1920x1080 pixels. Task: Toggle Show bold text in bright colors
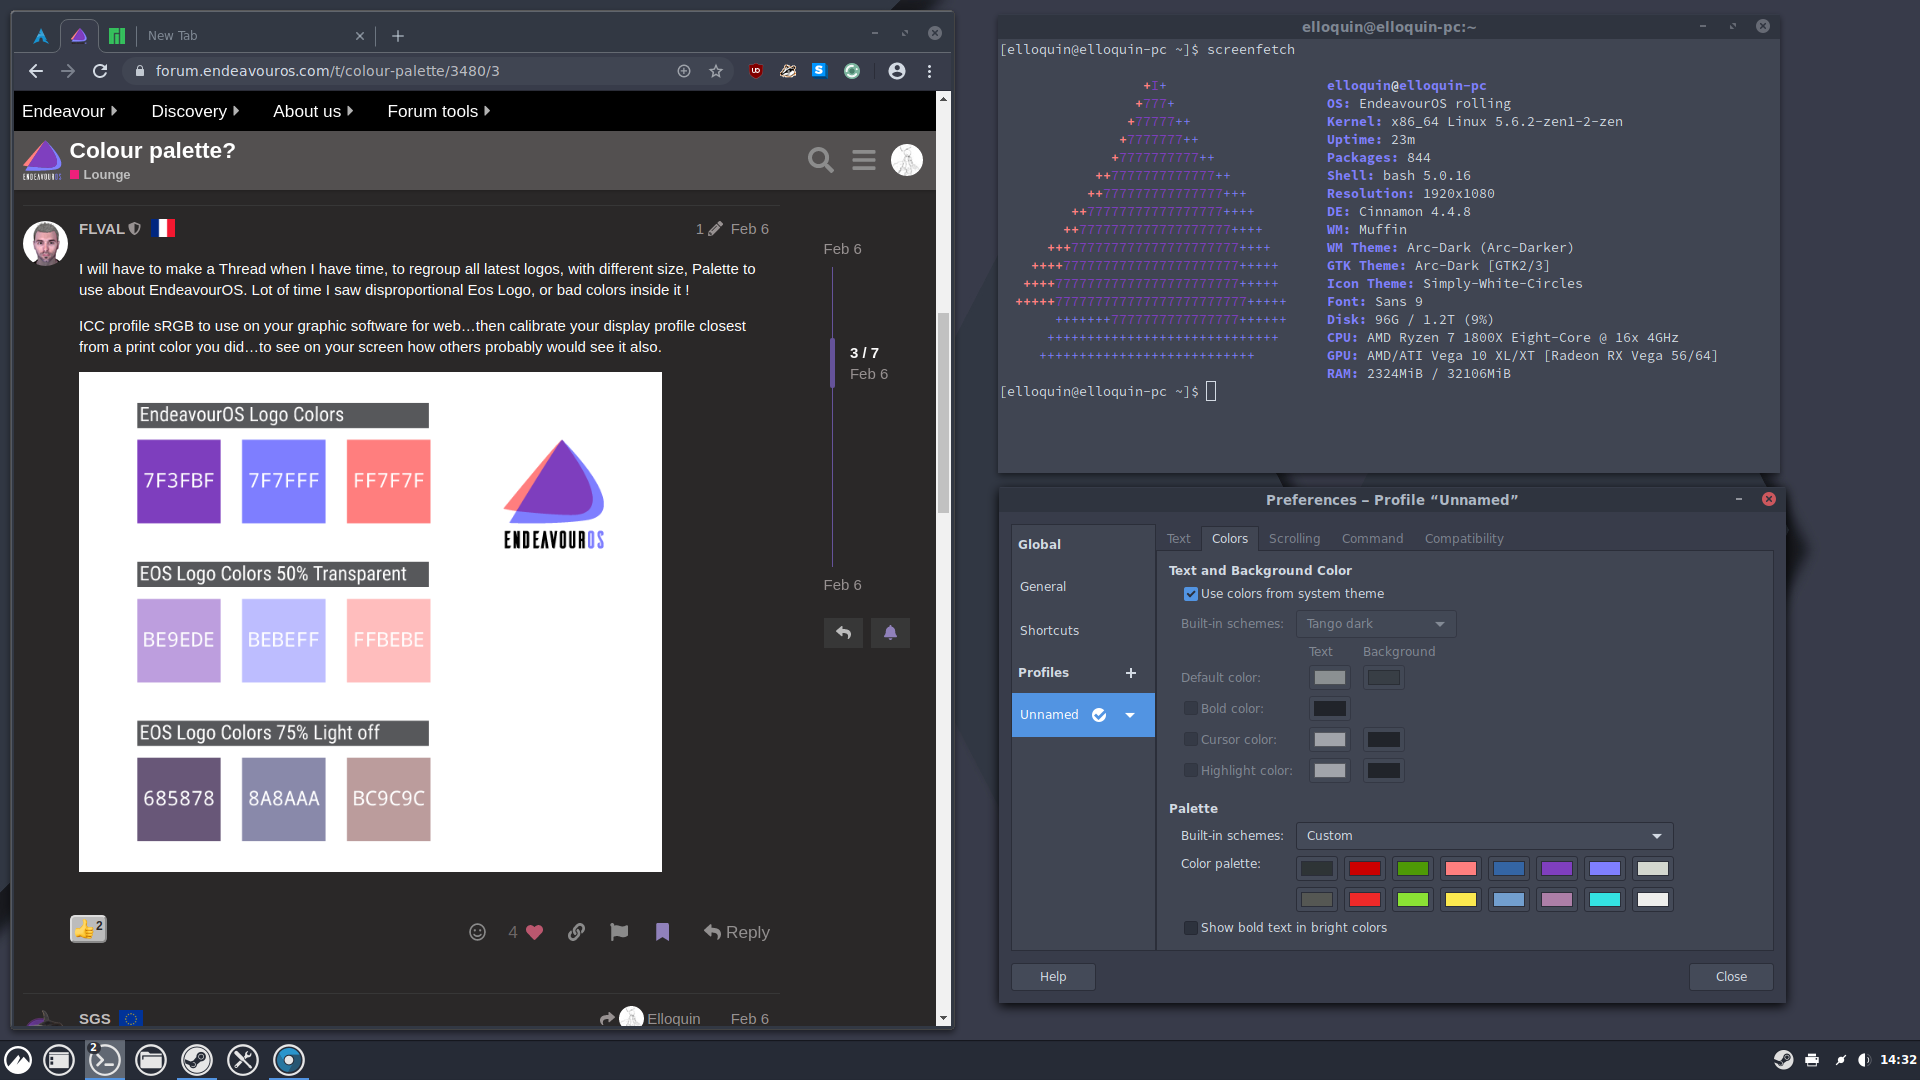pyautogui.click(x=1191, y=928)
